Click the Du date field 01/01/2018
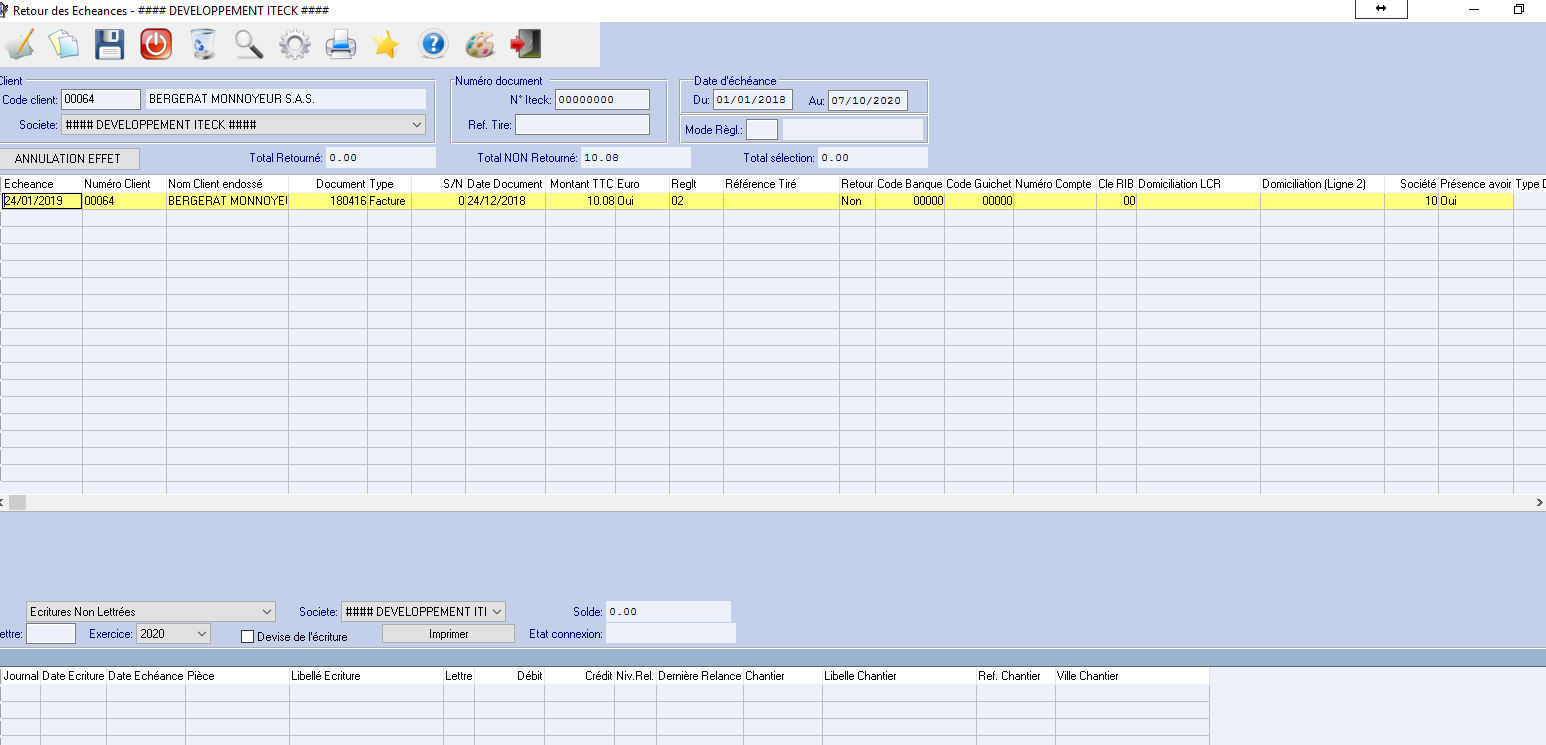Image resolution: width=1546 pixels, height=745 pixels. click(x=753, y=100)
